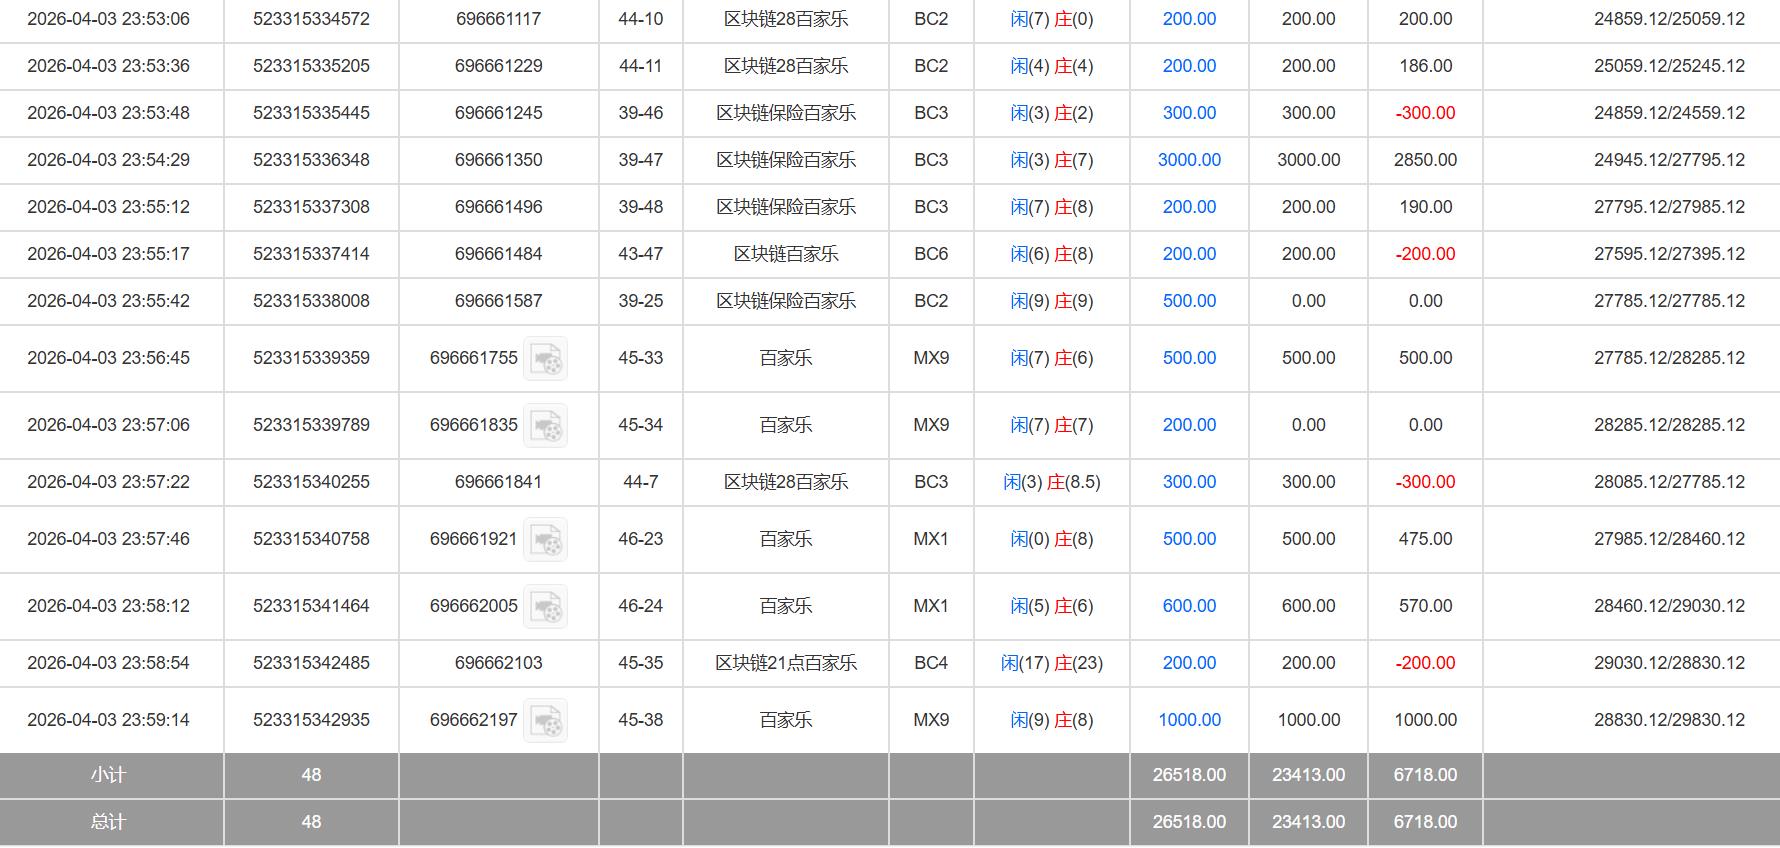This screenshot has height=848, width=1780.
Task: Open the 闲(3) 庄(8.5) result entry
Action: 1051,482
